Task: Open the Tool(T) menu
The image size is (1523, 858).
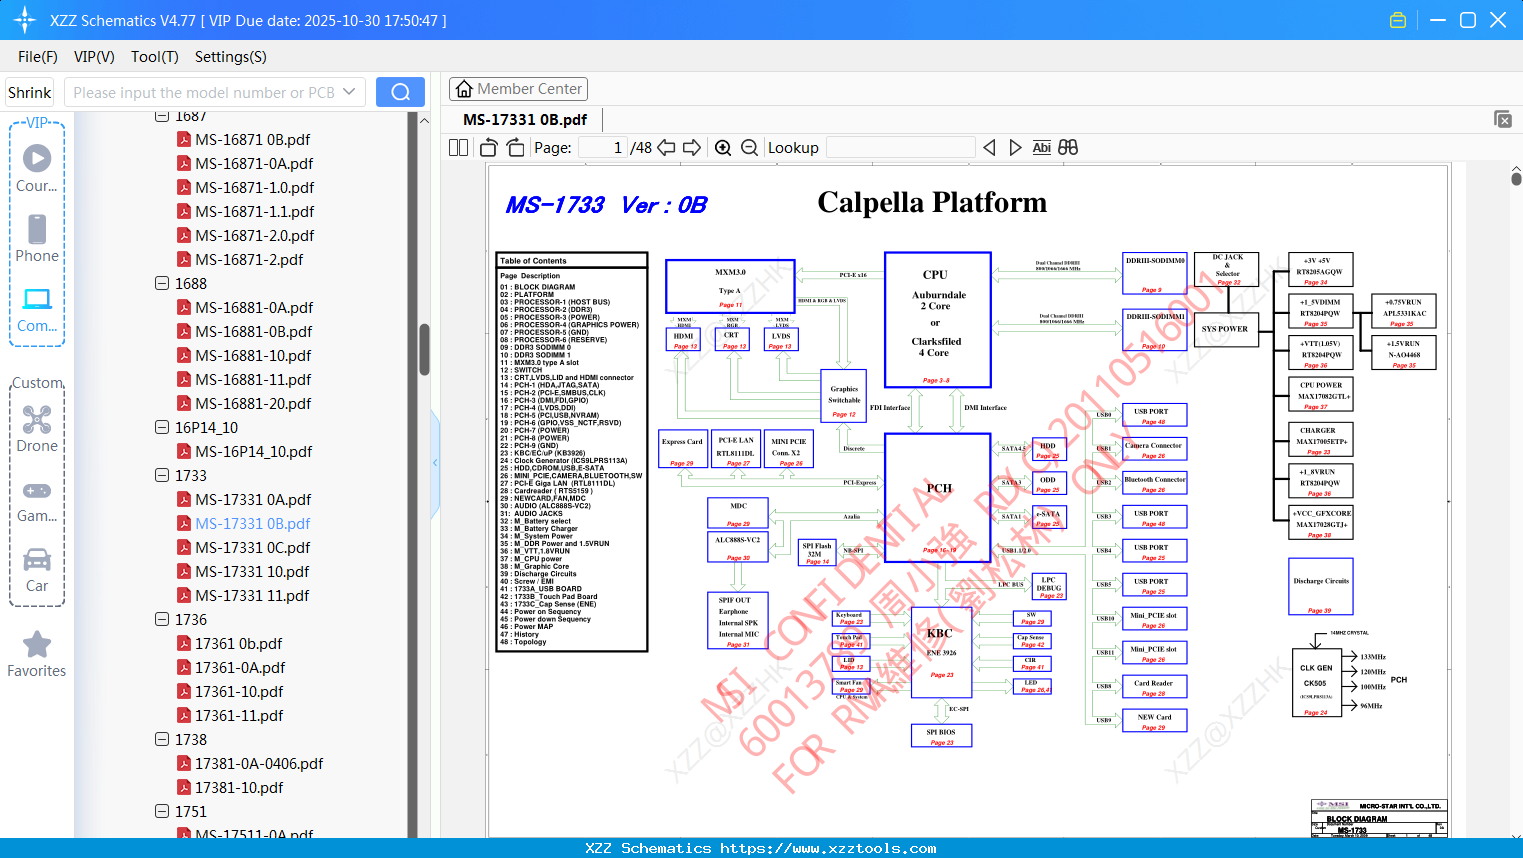Action: click(155, 57)
